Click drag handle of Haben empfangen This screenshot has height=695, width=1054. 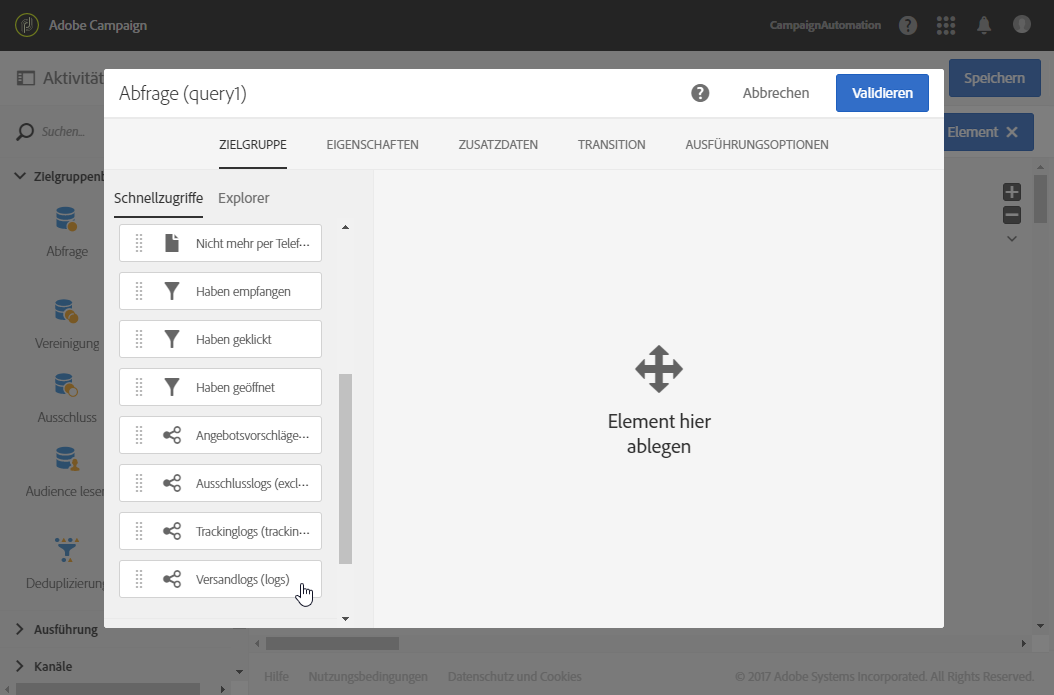pos(139,291)
